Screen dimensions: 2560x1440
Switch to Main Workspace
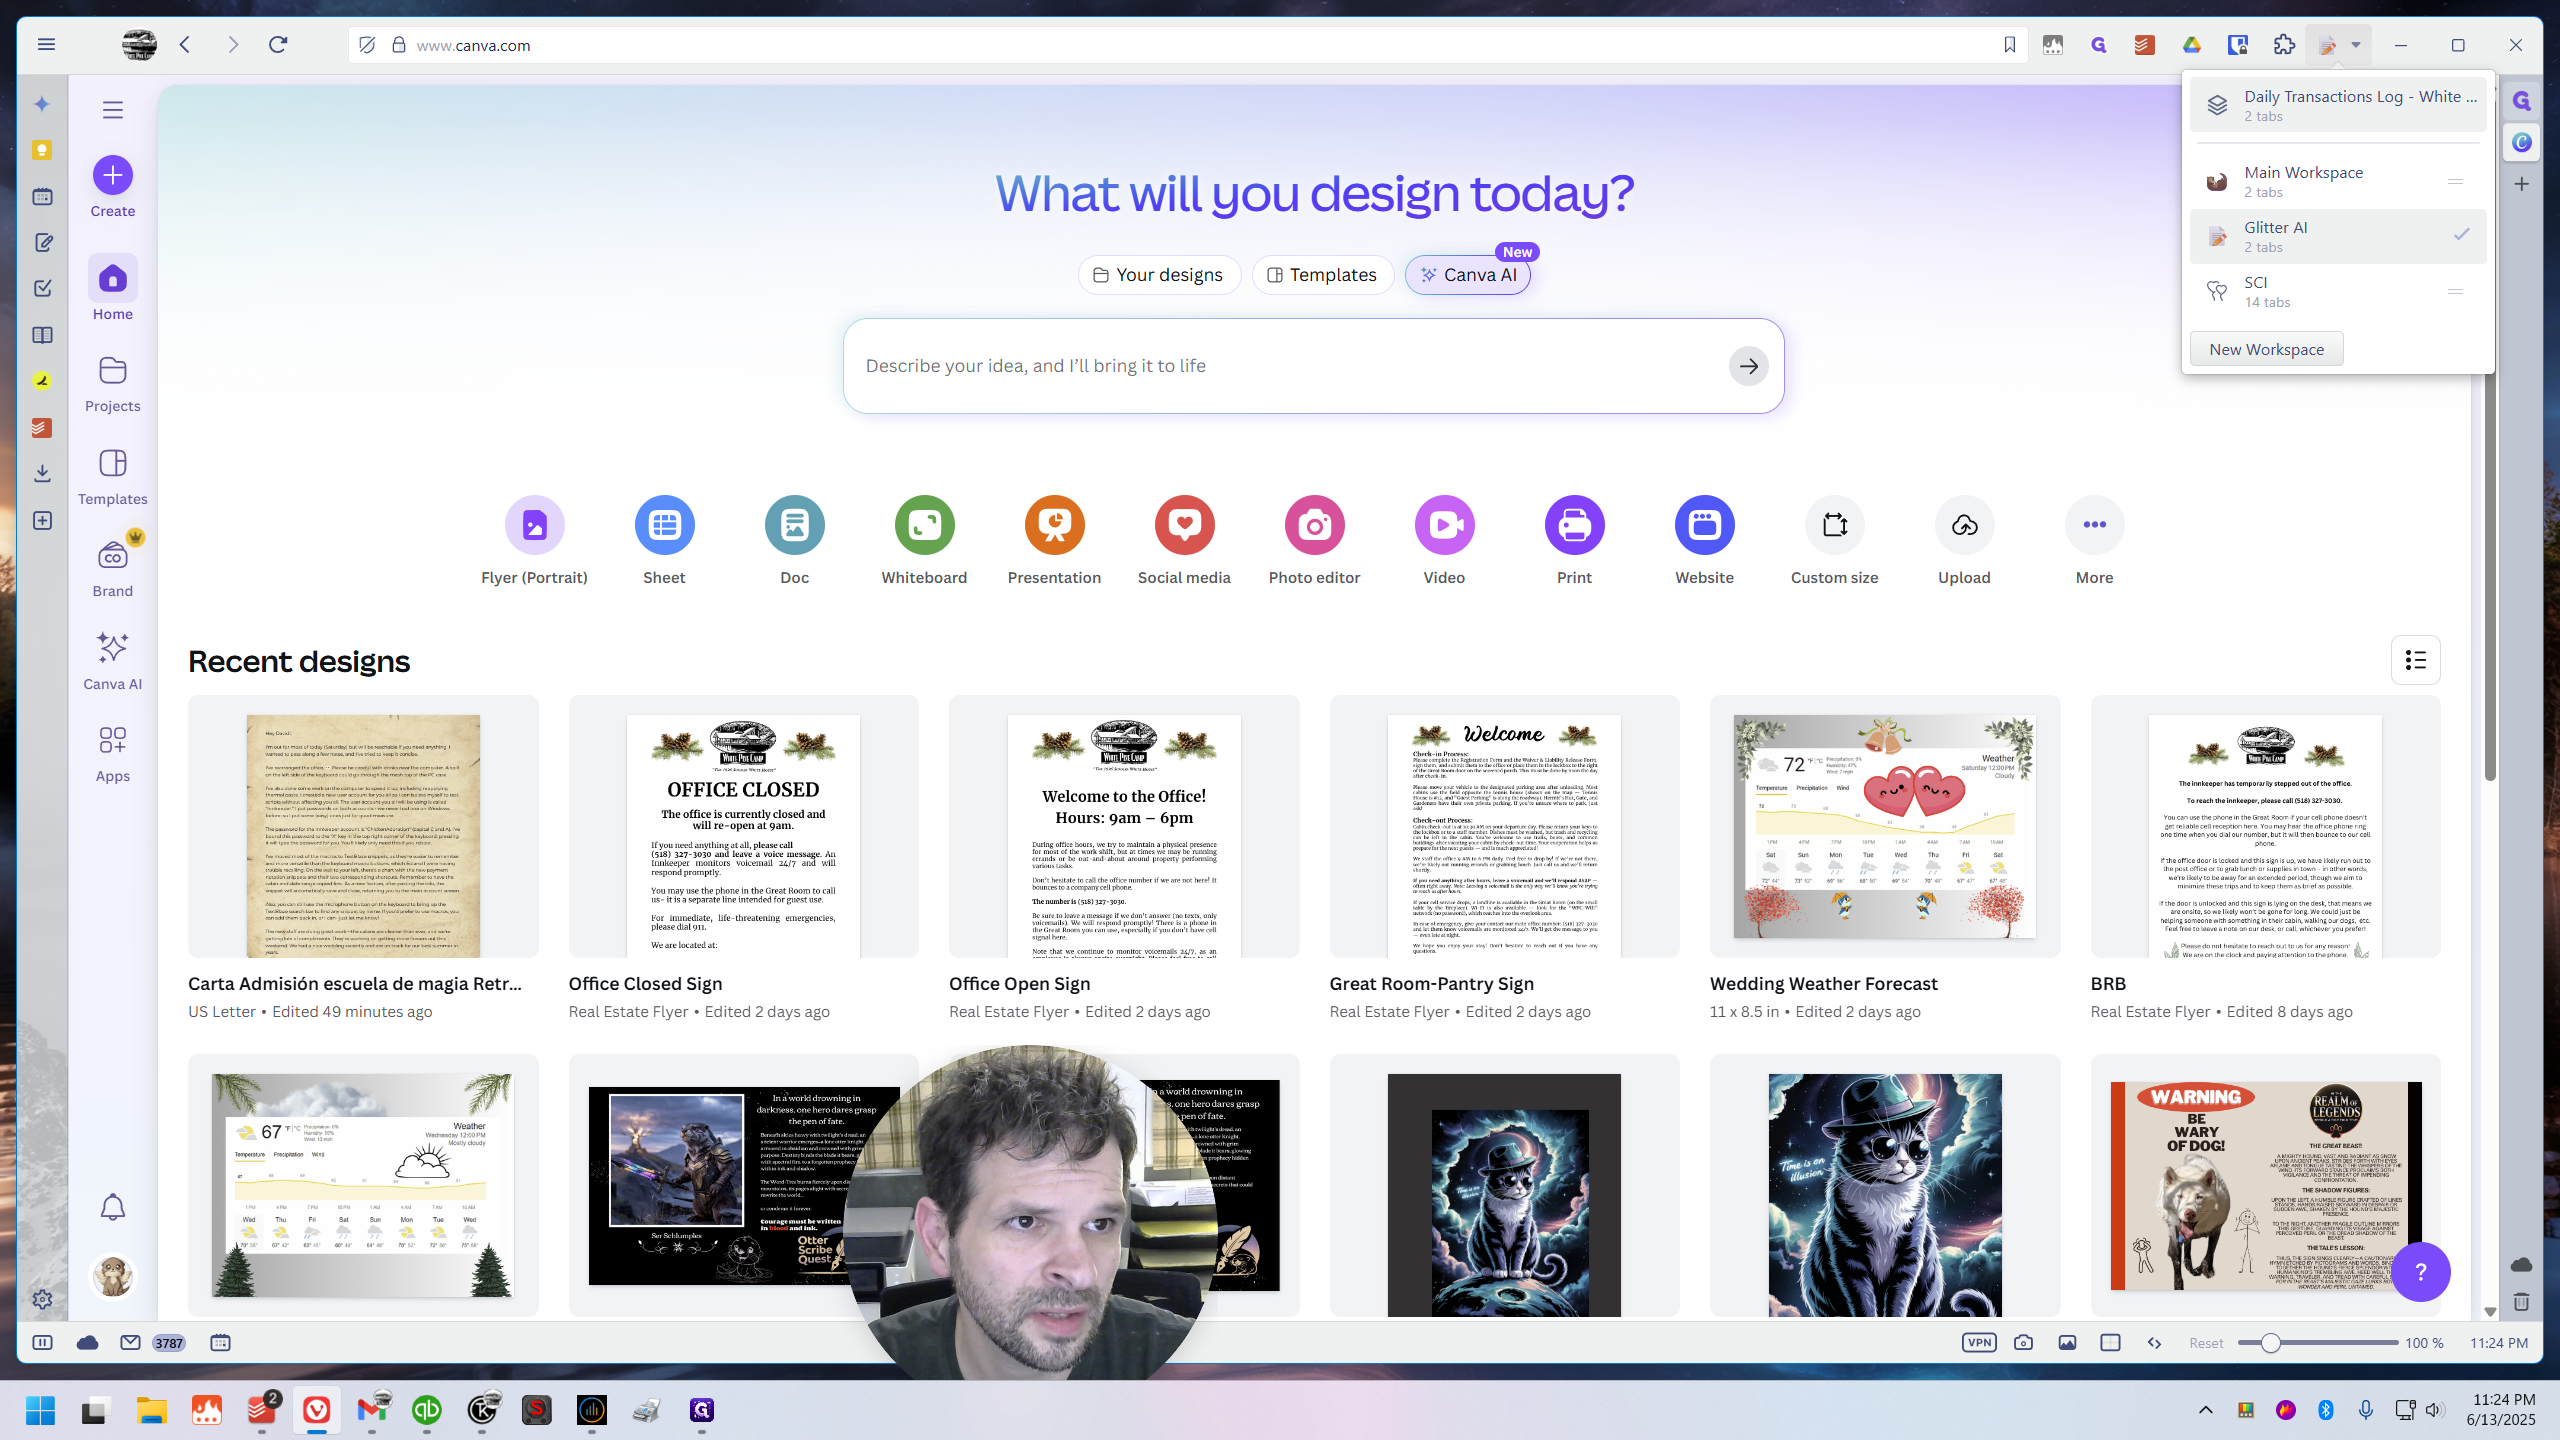pos(2338,181)
